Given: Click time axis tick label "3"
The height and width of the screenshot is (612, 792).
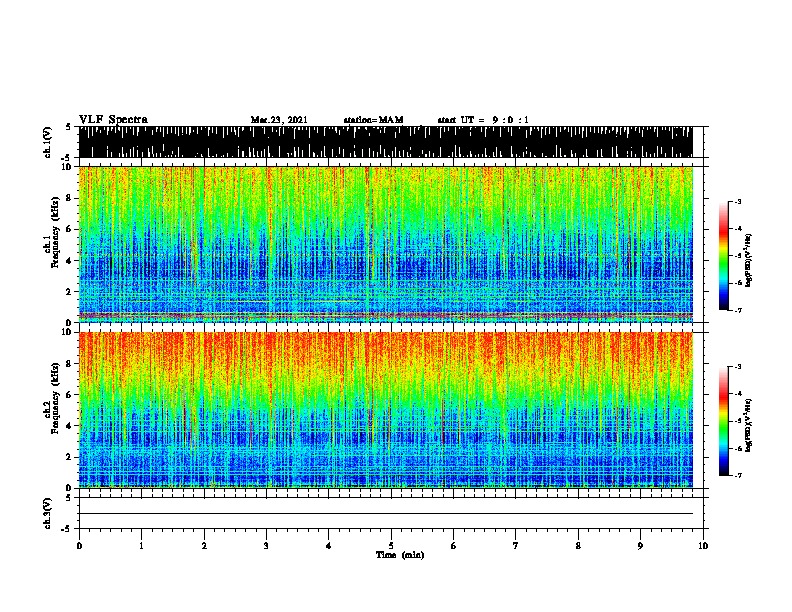Looking at the screenshot, I should tap(266, 546).
